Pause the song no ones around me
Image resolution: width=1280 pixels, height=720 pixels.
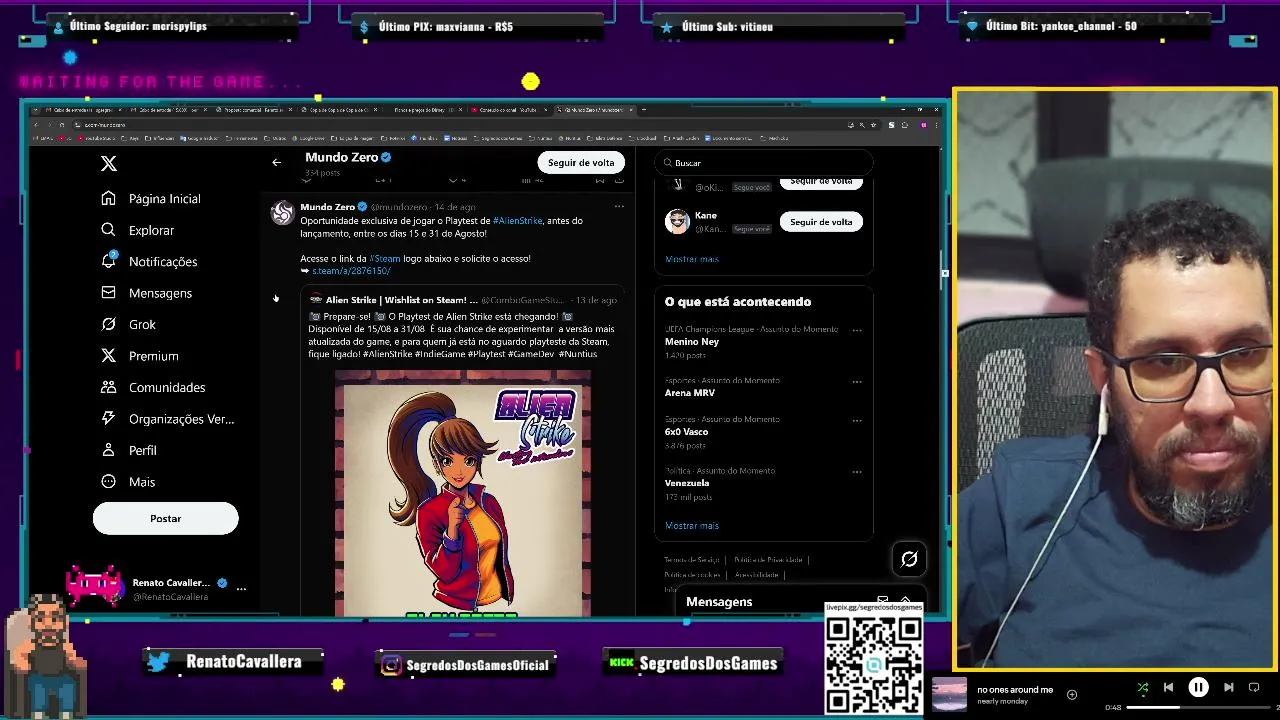click(x=1198, y=687)
